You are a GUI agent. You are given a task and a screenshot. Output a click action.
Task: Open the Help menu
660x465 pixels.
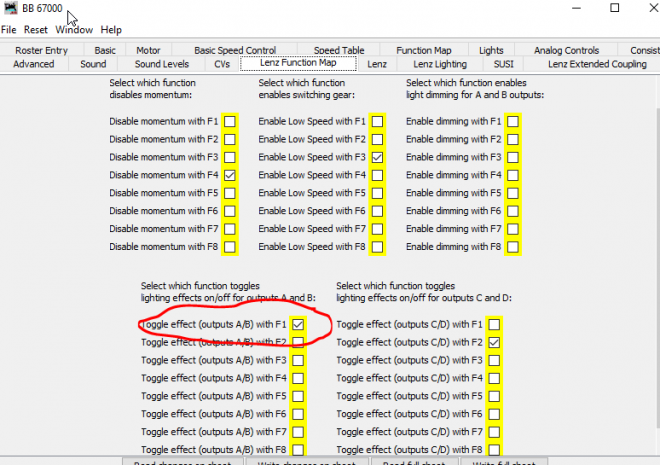tap(111, 30)
